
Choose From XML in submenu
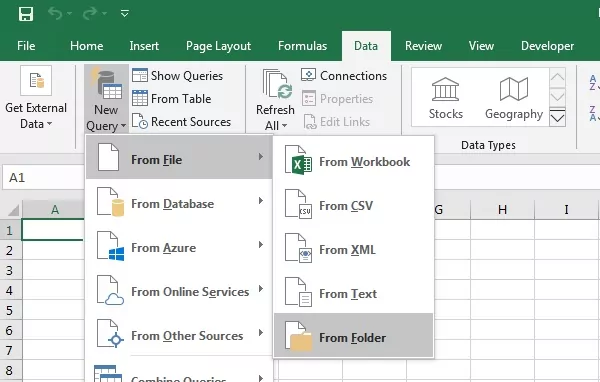[x=354, y=249]
